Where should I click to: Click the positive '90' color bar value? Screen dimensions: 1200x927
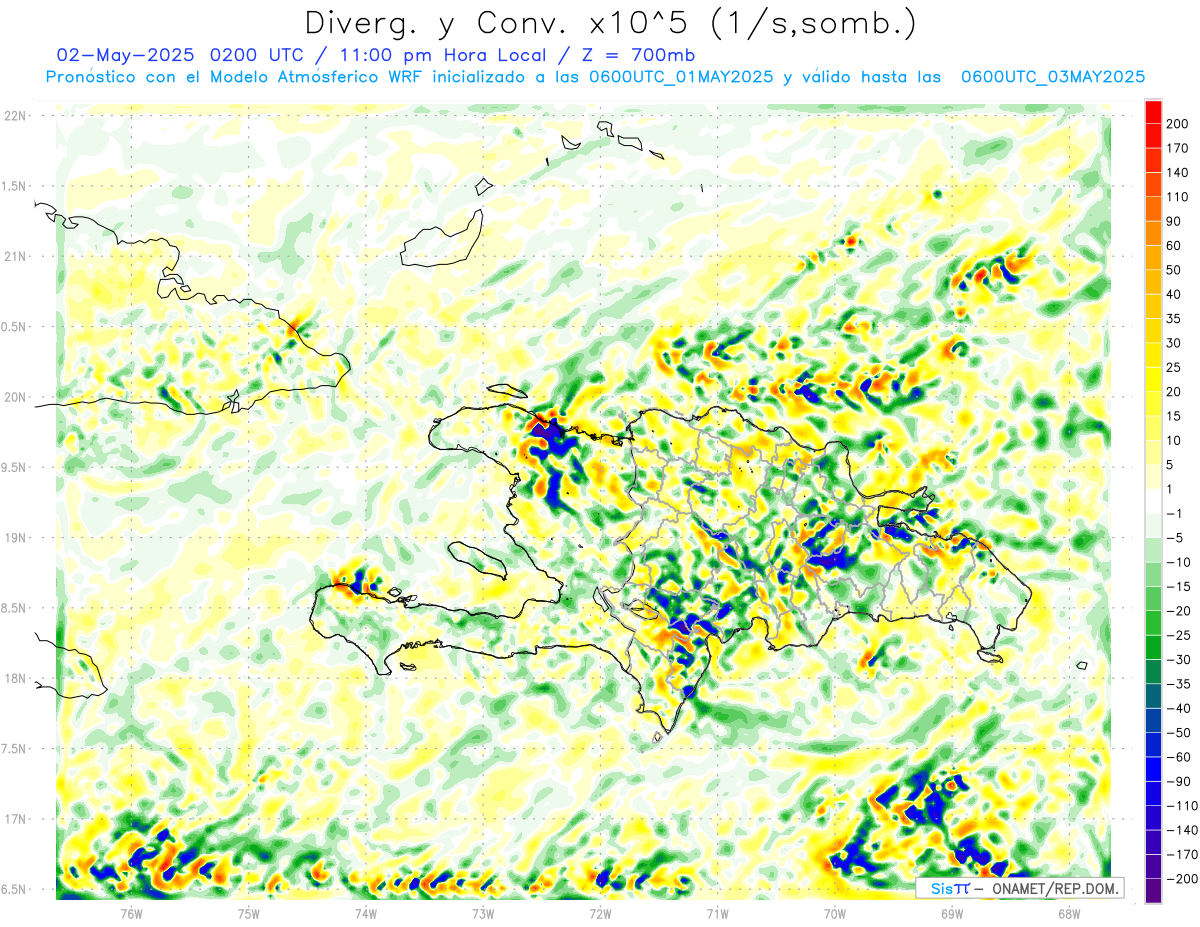pyautogui.click(x=1175, y=221)
